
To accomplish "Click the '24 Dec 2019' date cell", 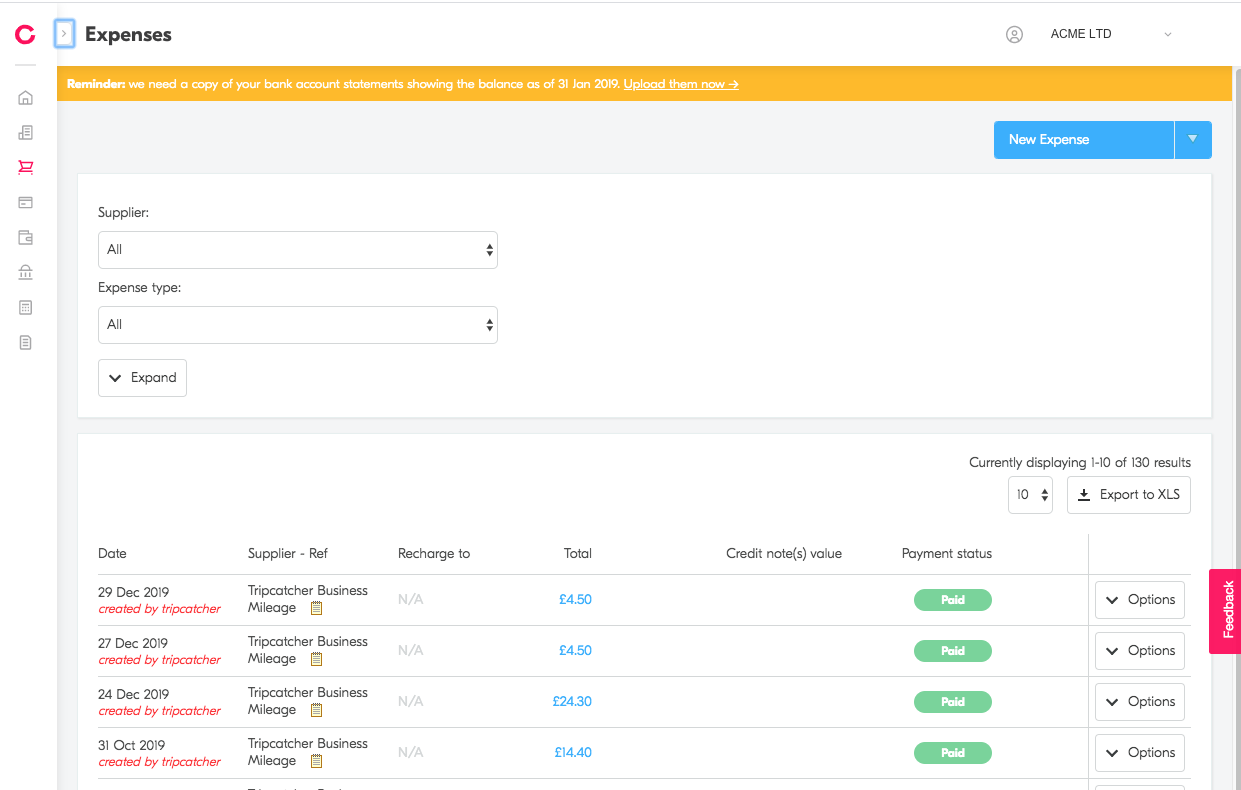I will (x=134, y=695).
